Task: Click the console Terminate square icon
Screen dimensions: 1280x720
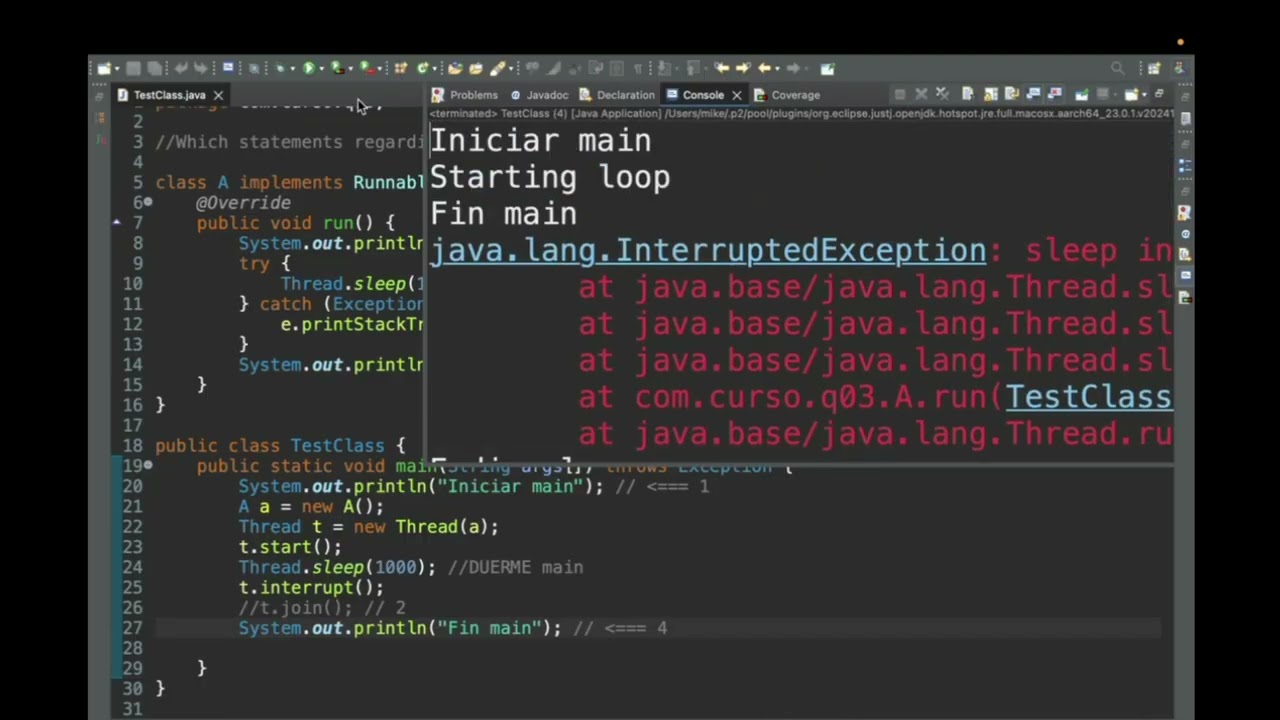Action: coord(900,95)
